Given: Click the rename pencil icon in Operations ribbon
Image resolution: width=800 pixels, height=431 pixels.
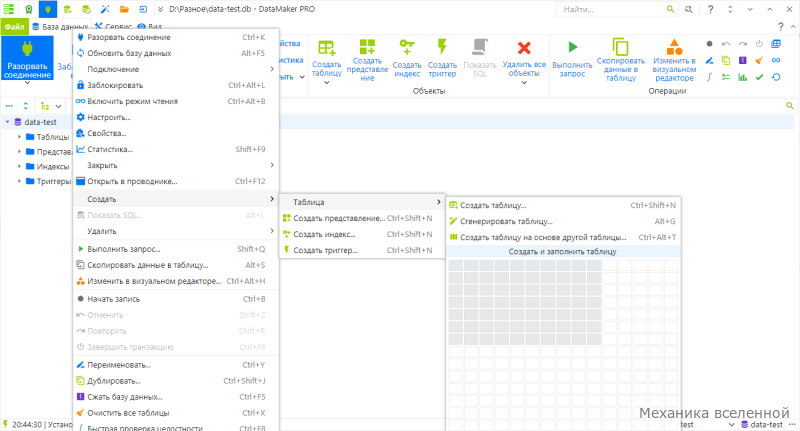Looking at the screenshot, I should coord(709,61).
